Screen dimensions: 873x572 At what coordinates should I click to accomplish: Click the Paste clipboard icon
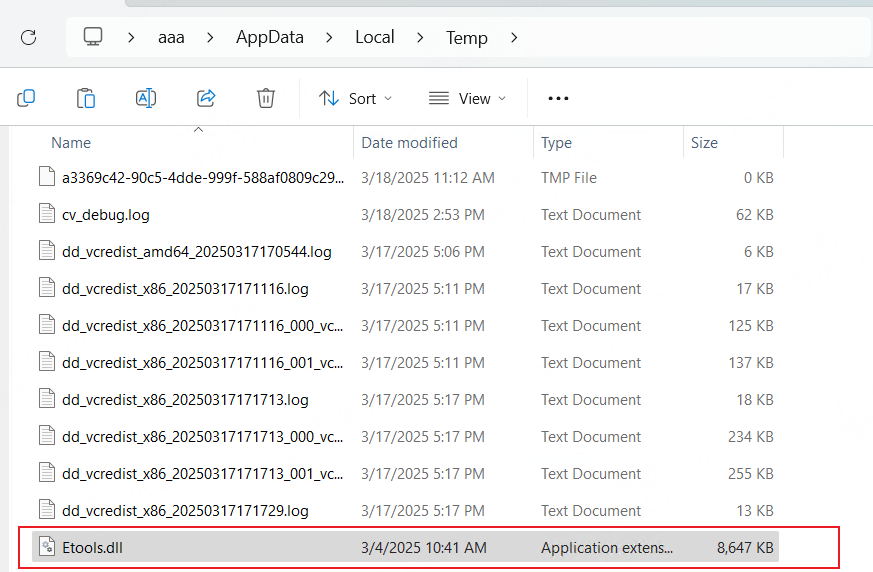pos(86,98)
